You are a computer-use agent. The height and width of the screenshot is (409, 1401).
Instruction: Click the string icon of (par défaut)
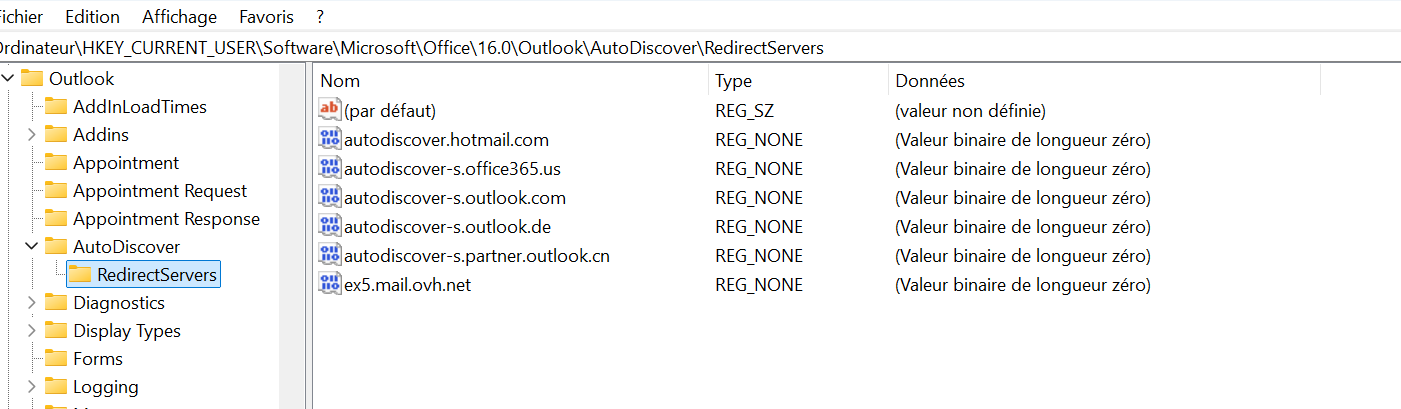tap(329, 110)
